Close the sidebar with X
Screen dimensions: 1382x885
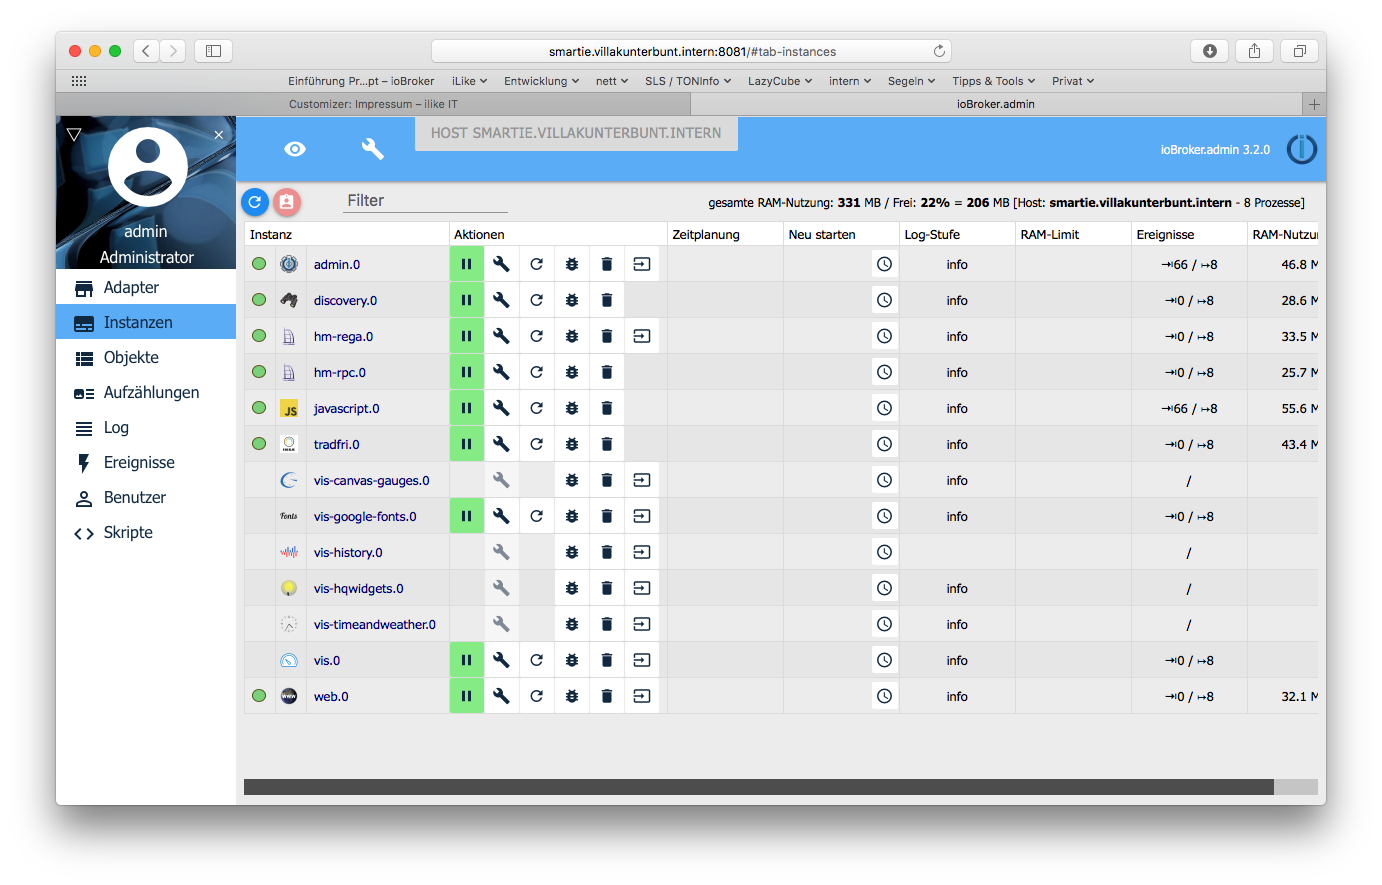[219, 134]
